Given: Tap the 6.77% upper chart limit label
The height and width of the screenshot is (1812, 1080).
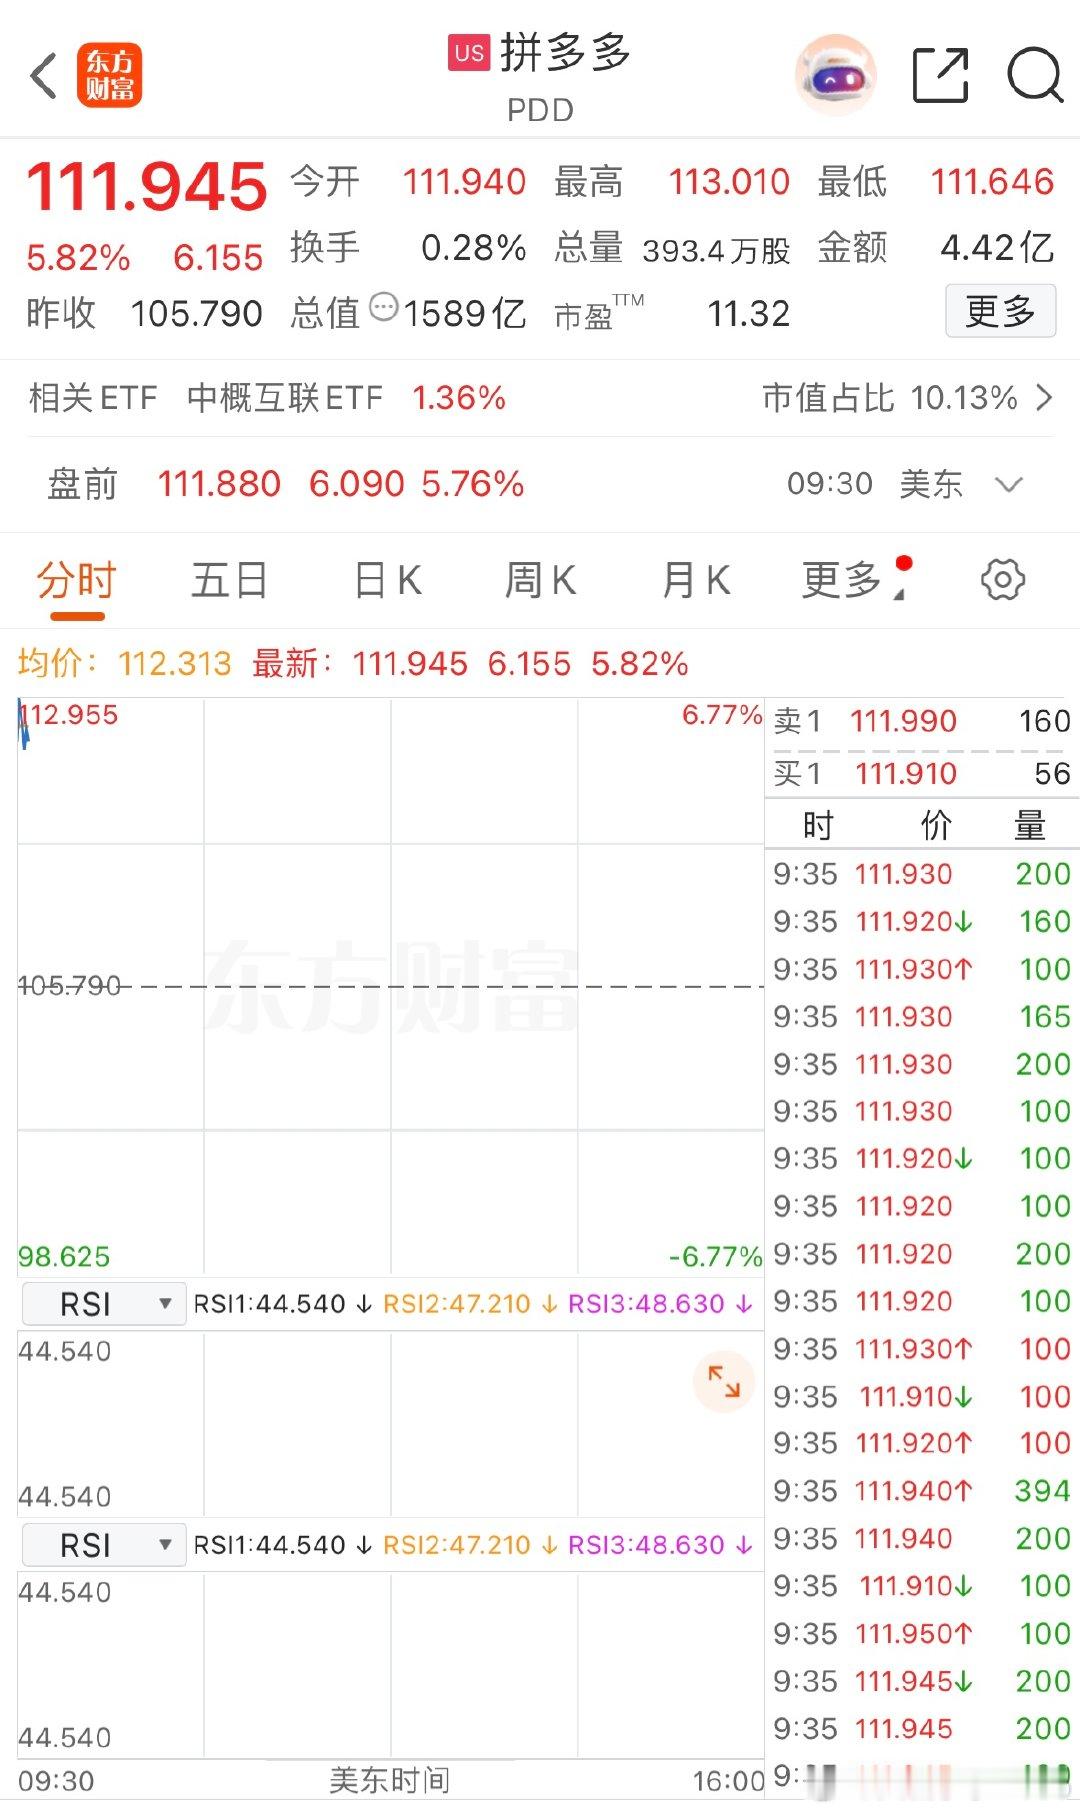Looking at the screenshot, I should tap(722, 715).
